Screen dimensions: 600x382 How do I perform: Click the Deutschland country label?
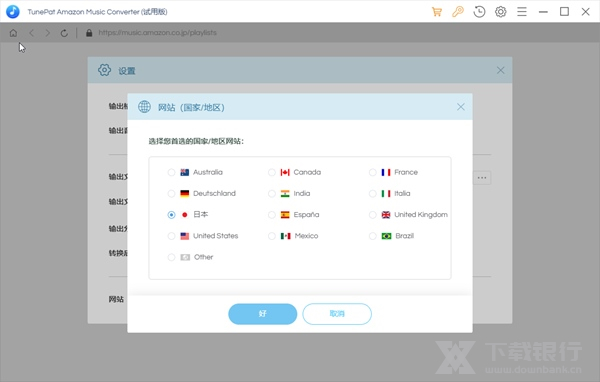pos(214,194)
